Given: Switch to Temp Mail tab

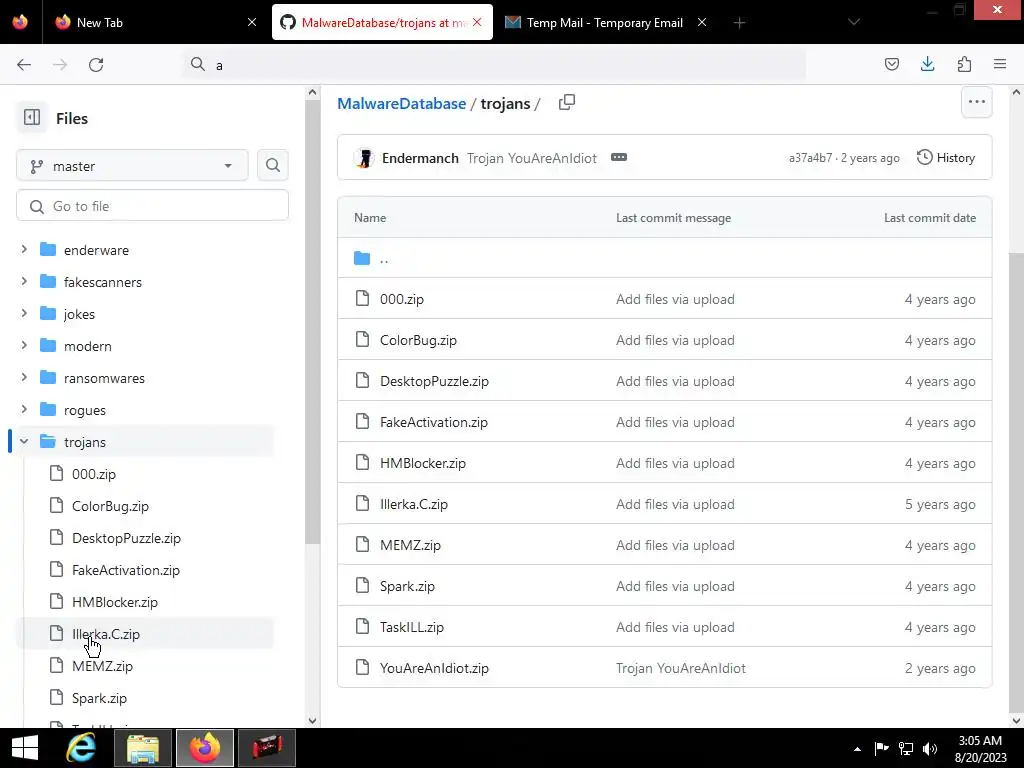Looking at the screenshot, I should pos(605,22).
